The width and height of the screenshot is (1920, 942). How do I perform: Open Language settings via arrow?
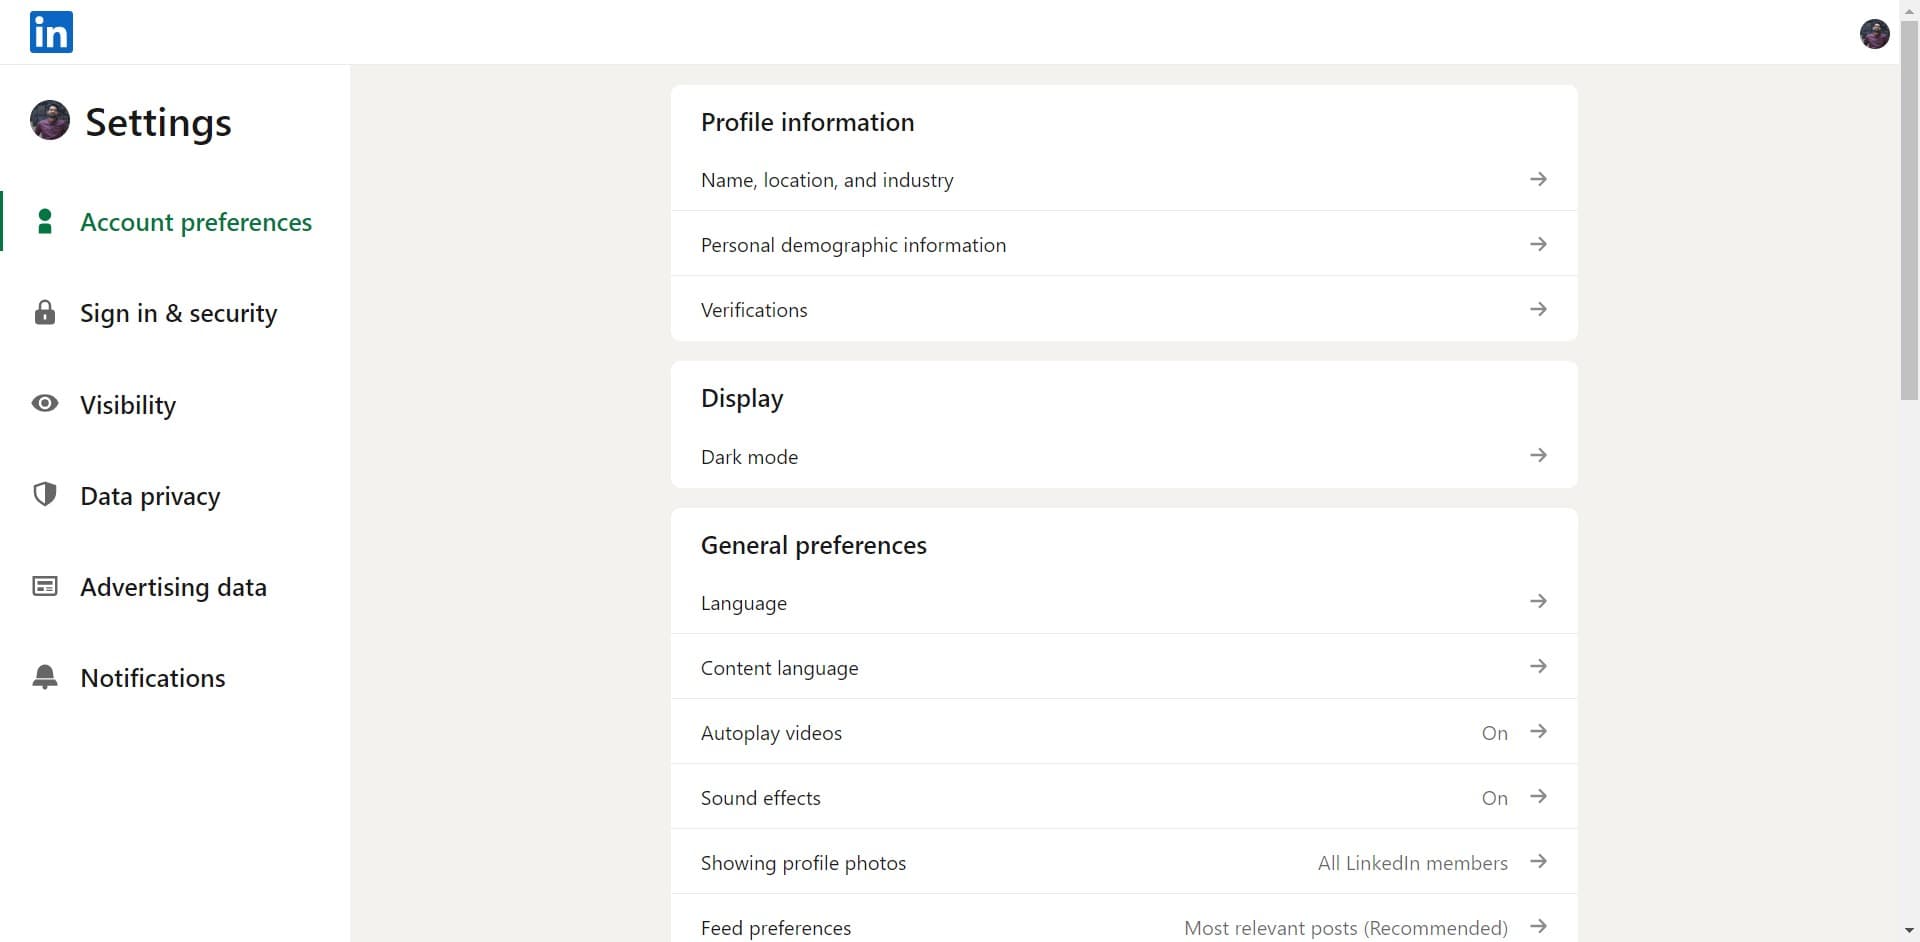coord(1538,601)
